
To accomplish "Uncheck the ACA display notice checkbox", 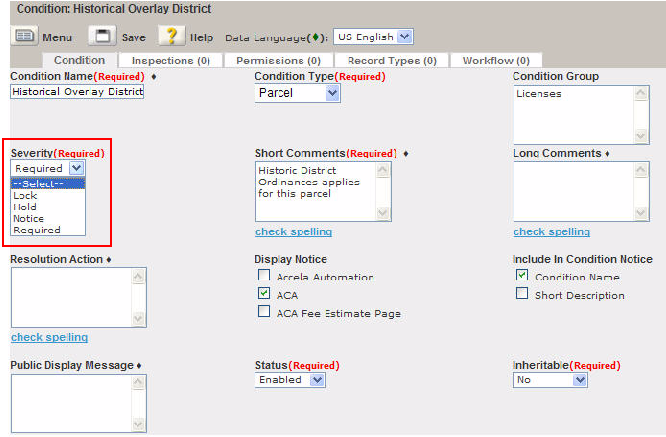I will pyautogui.click(x=264, y=294).
